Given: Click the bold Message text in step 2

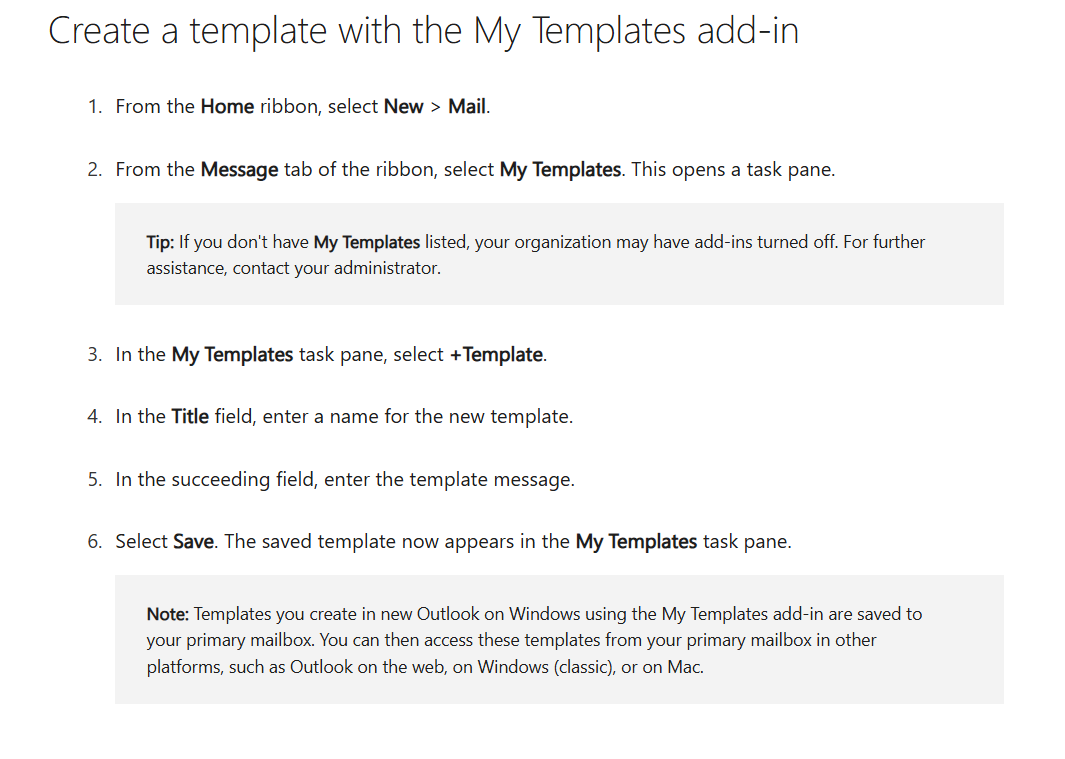Looking at the screenshot, I should (239, 169).
